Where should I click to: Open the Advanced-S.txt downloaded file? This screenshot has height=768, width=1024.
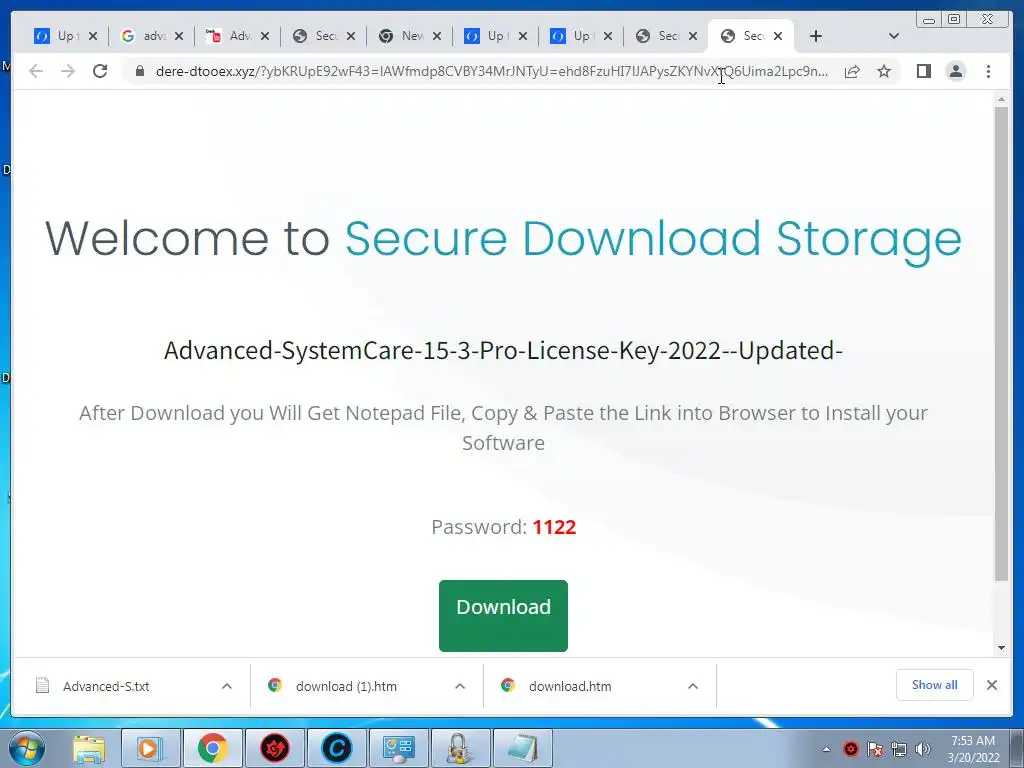(106, 686)
